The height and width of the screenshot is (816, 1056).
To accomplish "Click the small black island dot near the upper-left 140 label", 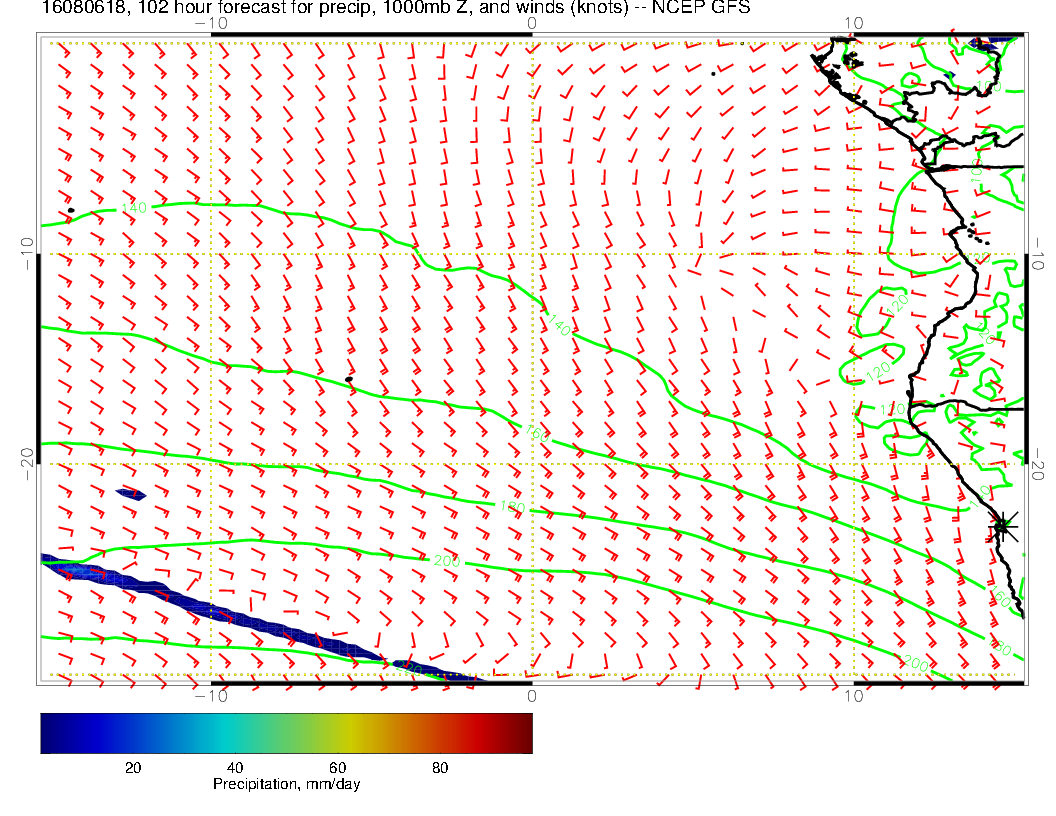I will pyautogui.click(x=71, y=210).
